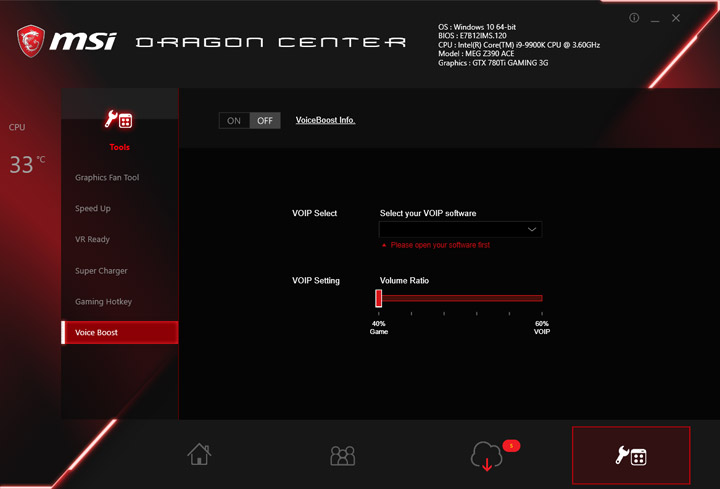Expand the VOIP software dropdown arrow
720x489 pixels.
tap(532, 229)
